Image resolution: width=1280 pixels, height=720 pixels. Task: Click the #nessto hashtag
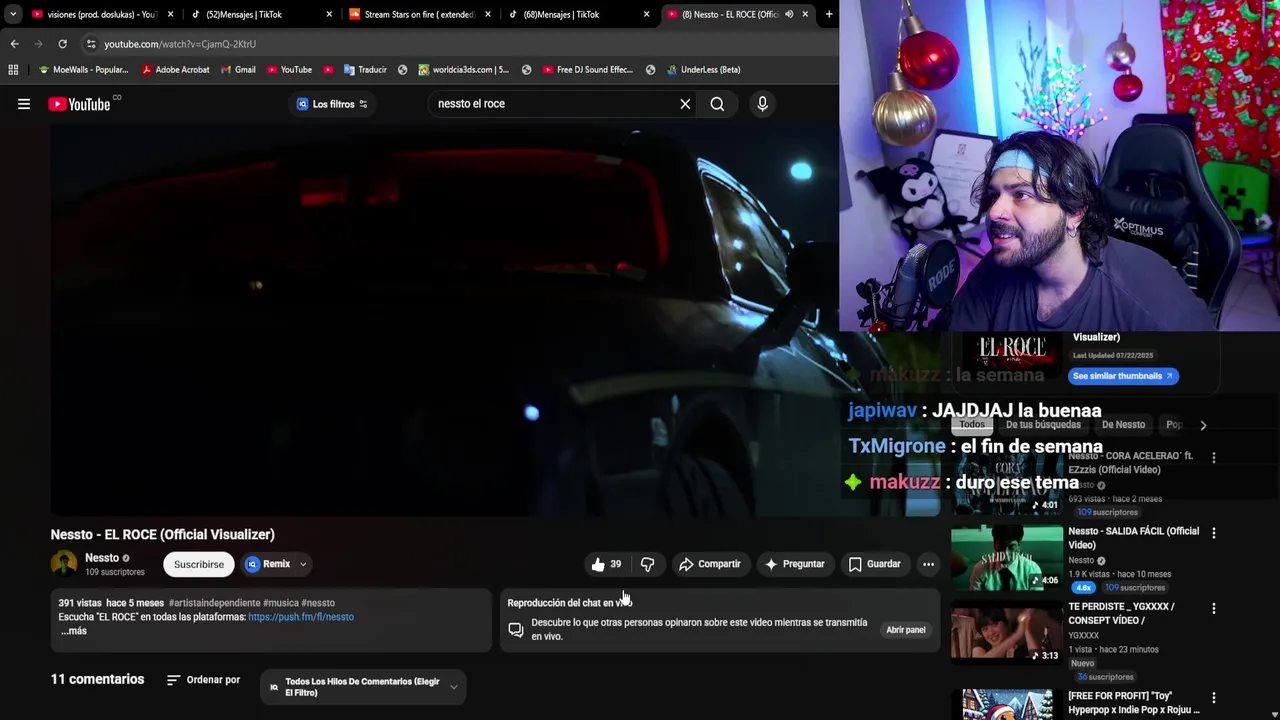click(x=318, y=603)
